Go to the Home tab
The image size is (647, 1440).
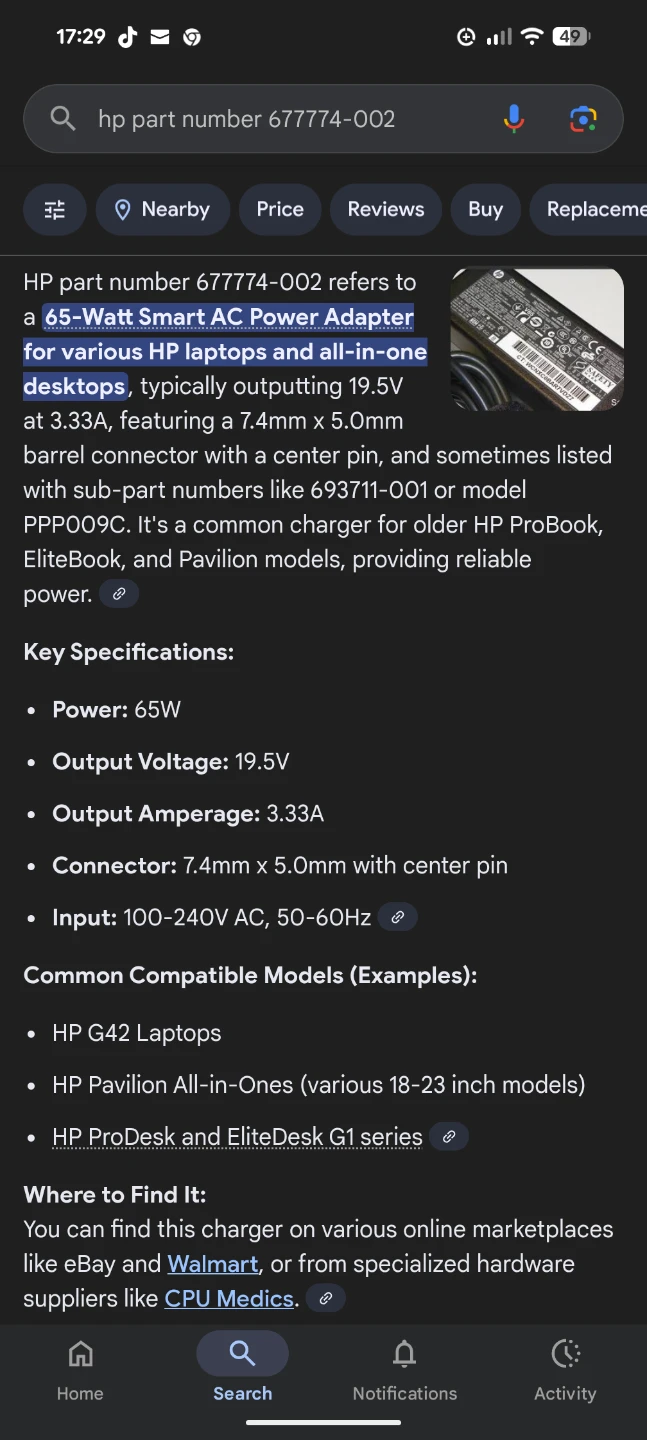pos(80,1371)
